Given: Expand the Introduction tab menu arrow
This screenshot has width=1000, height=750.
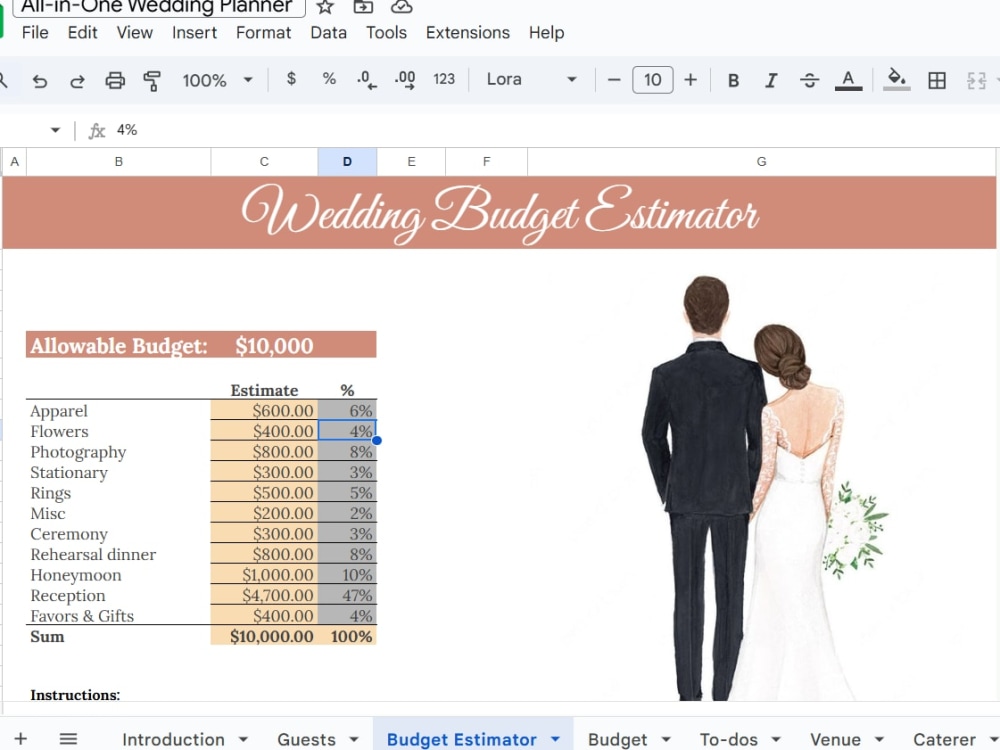Looking at the screenshot, I should coord(243,739).
